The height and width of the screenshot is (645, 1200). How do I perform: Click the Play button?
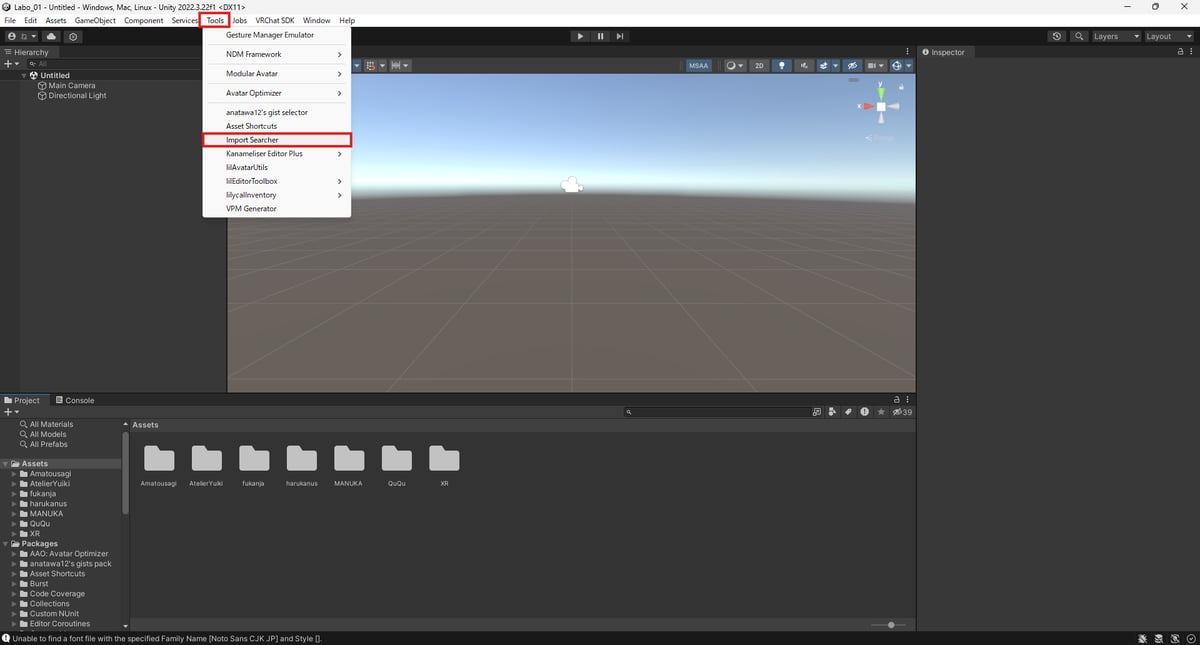click(580, 36)
